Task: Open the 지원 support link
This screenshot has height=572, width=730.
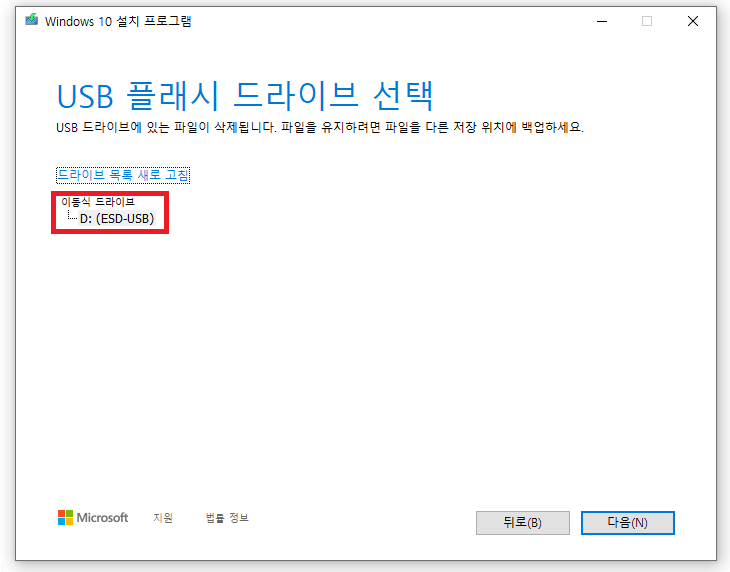Action: click(x=162, y=518)
